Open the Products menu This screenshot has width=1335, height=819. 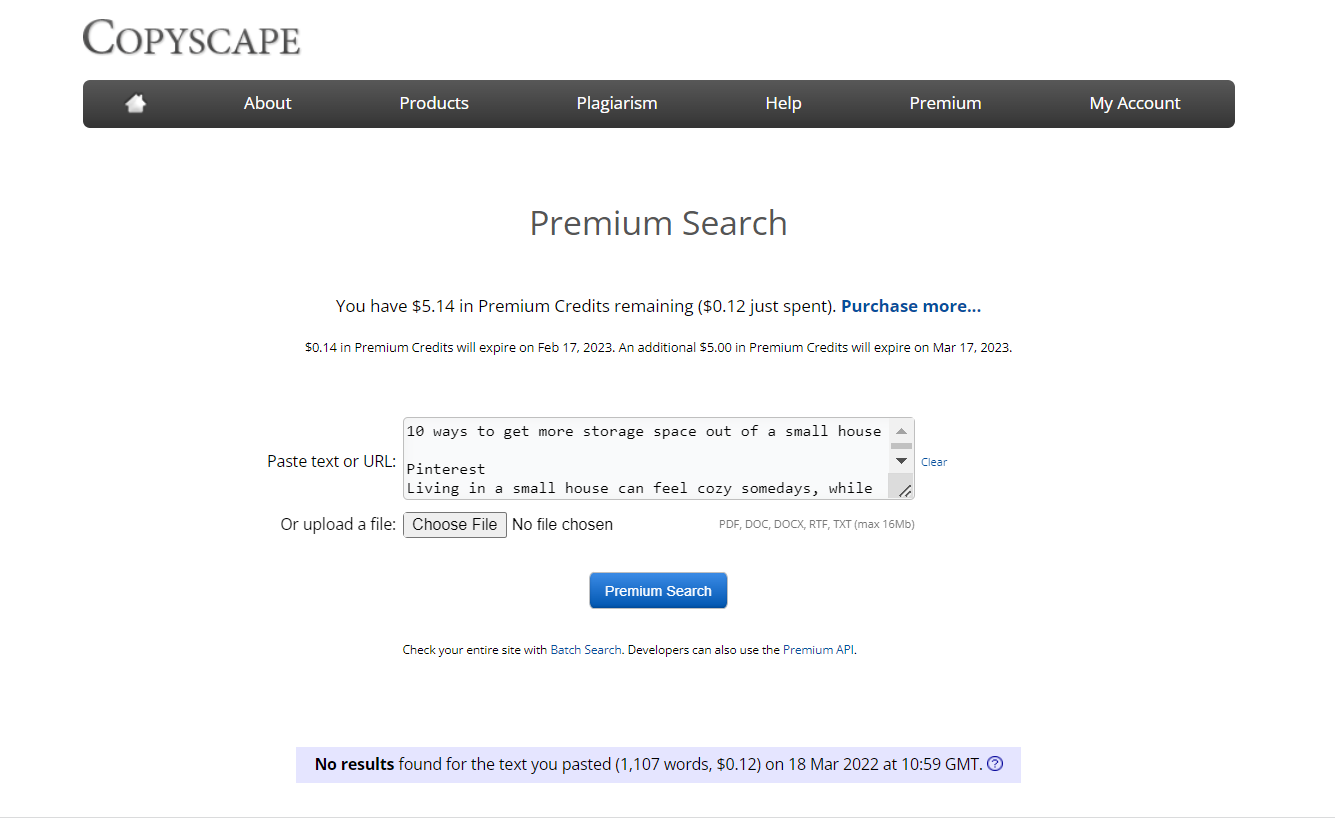coord(434,103)
